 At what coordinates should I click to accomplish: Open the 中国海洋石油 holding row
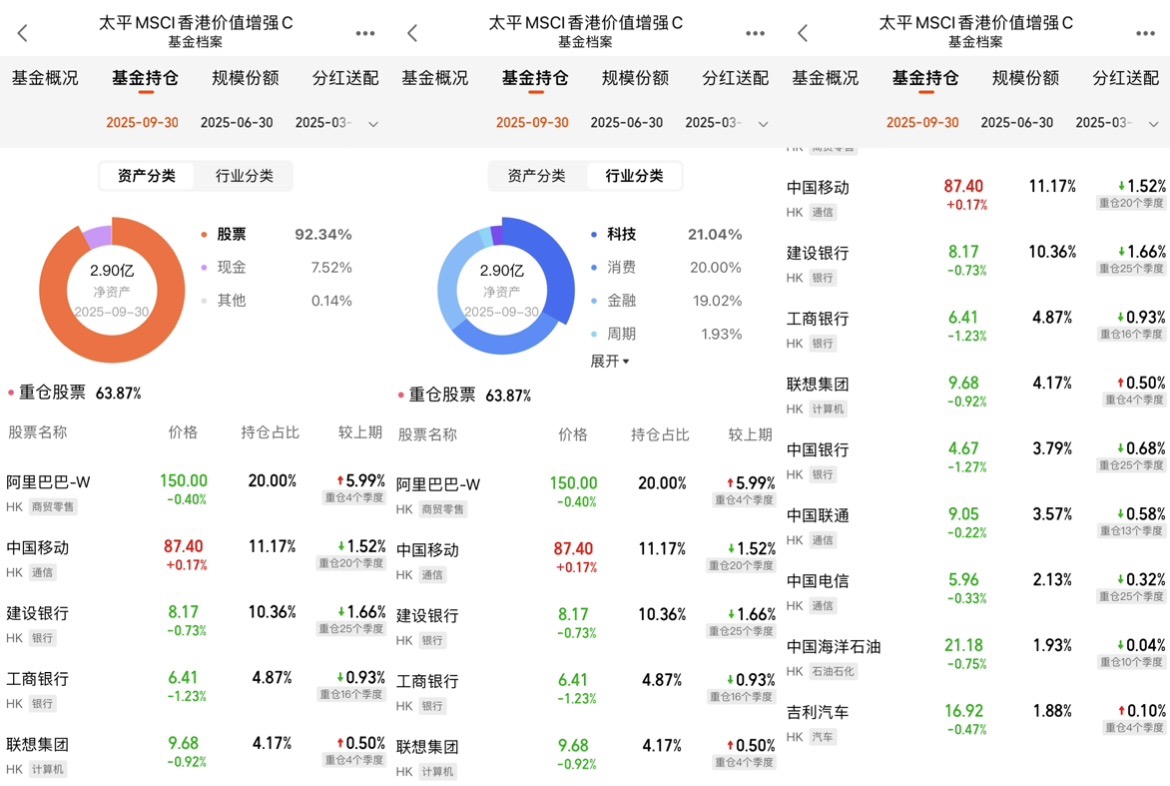tap(975, 658)
